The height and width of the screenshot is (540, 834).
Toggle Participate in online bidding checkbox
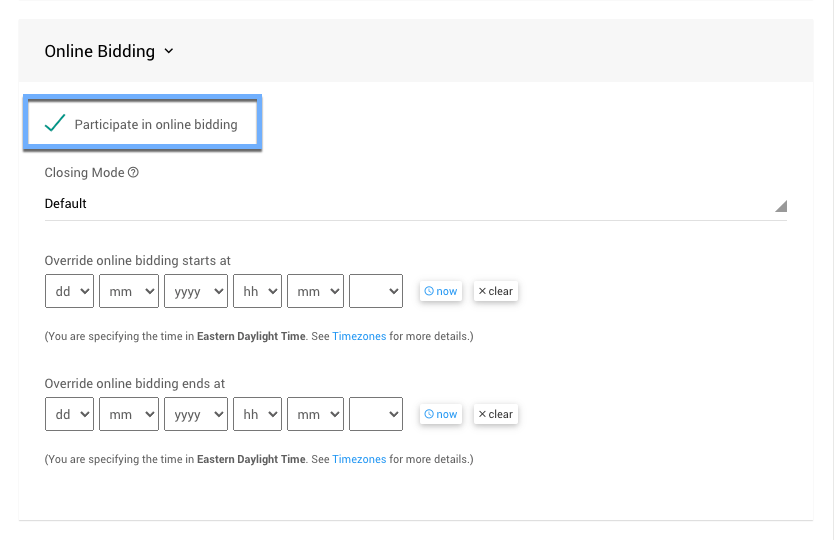[56, 124]
